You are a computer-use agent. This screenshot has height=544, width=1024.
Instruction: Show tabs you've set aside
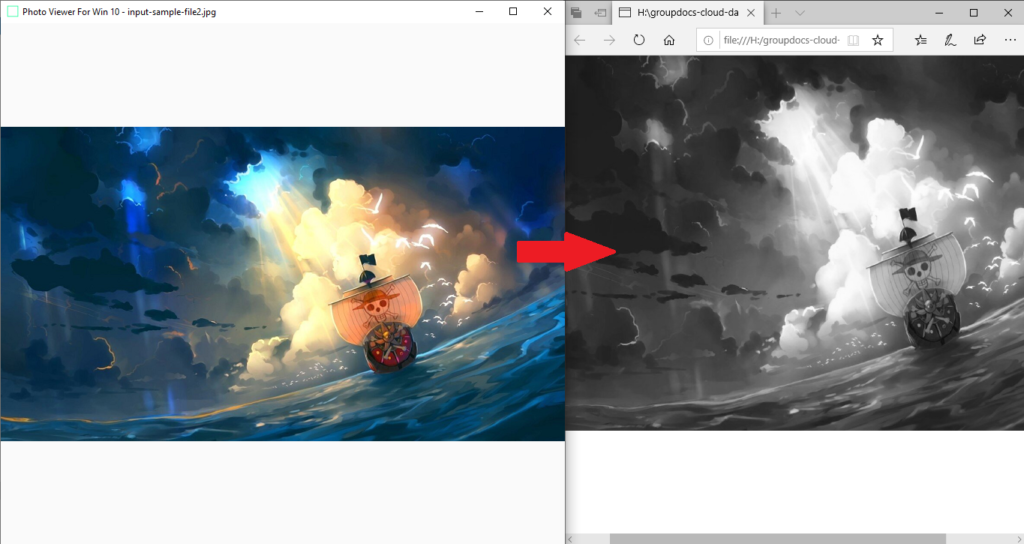click(x=576, y=13)
